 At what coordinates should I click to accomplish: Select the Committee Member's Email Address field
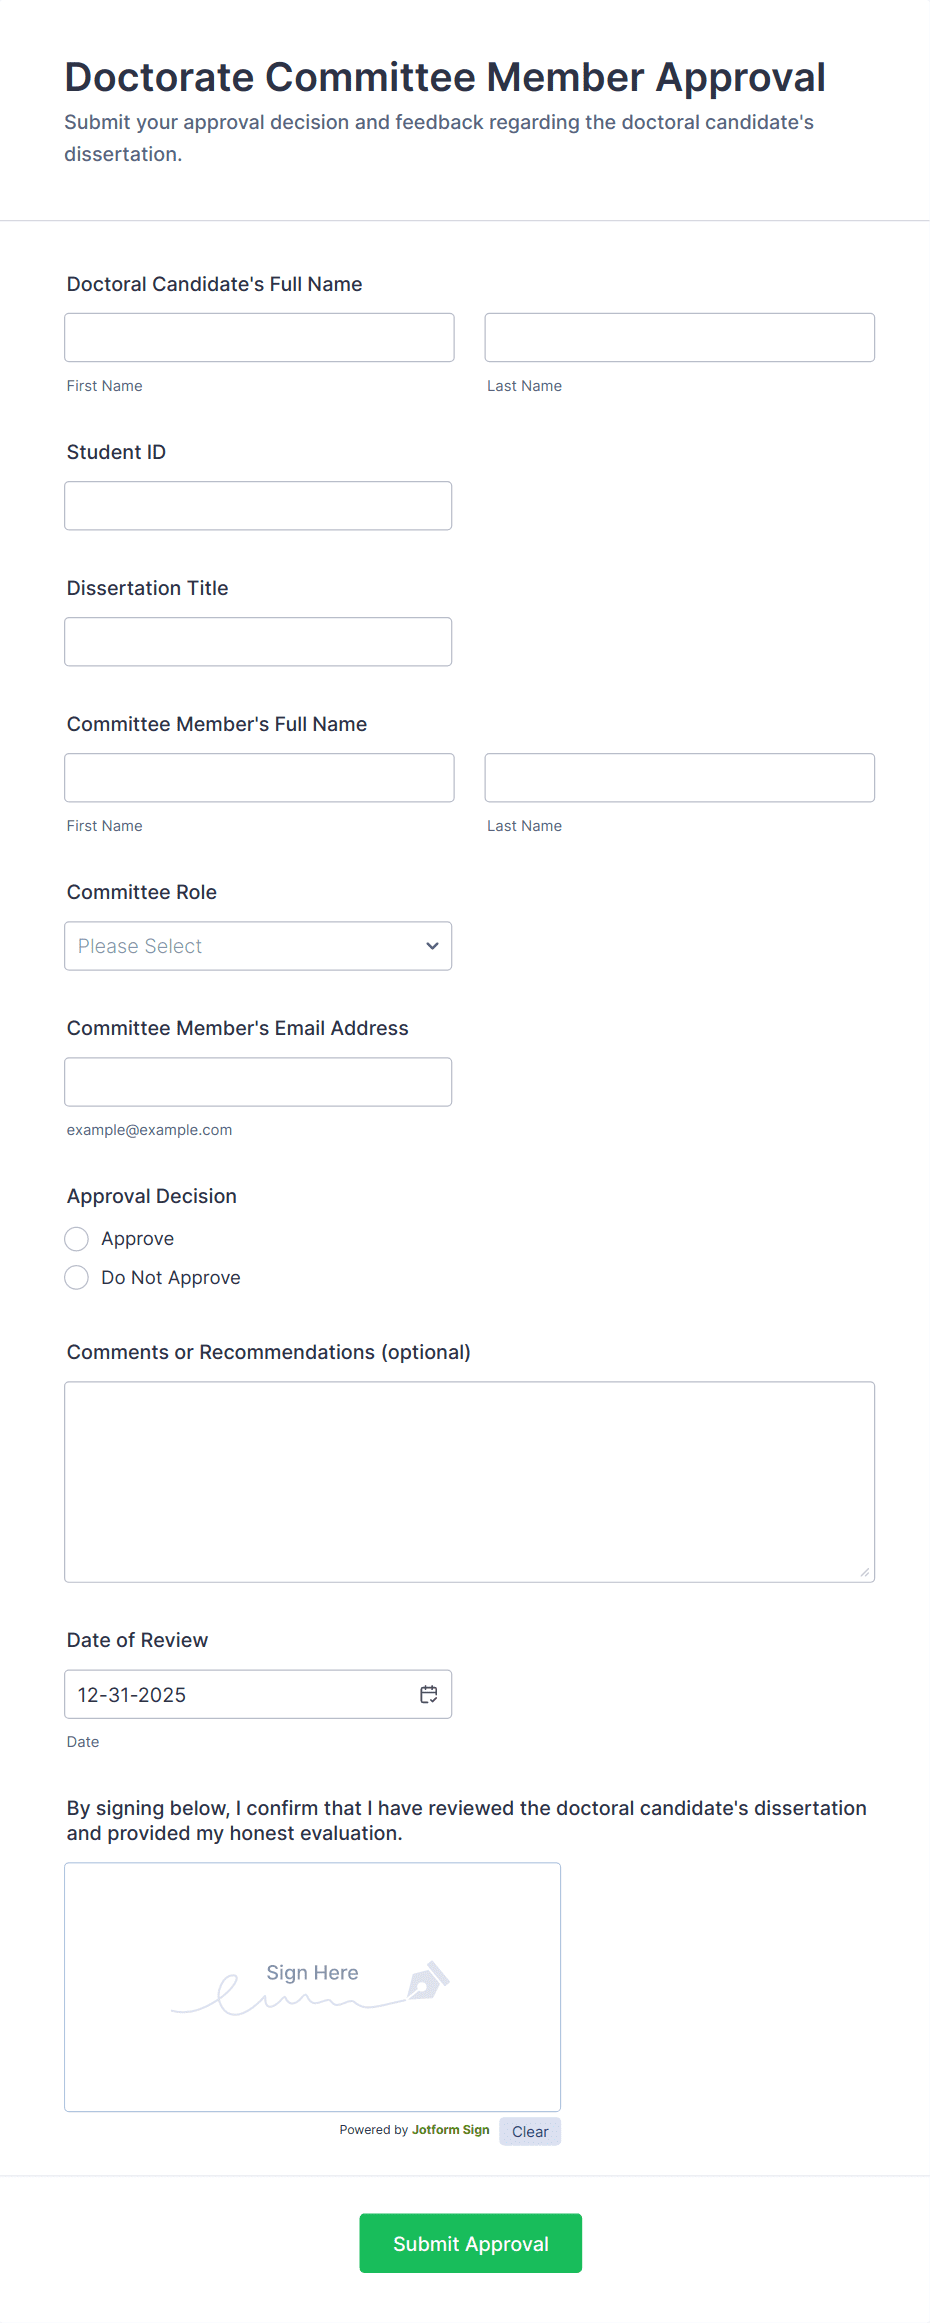[x=257, y=1081]
